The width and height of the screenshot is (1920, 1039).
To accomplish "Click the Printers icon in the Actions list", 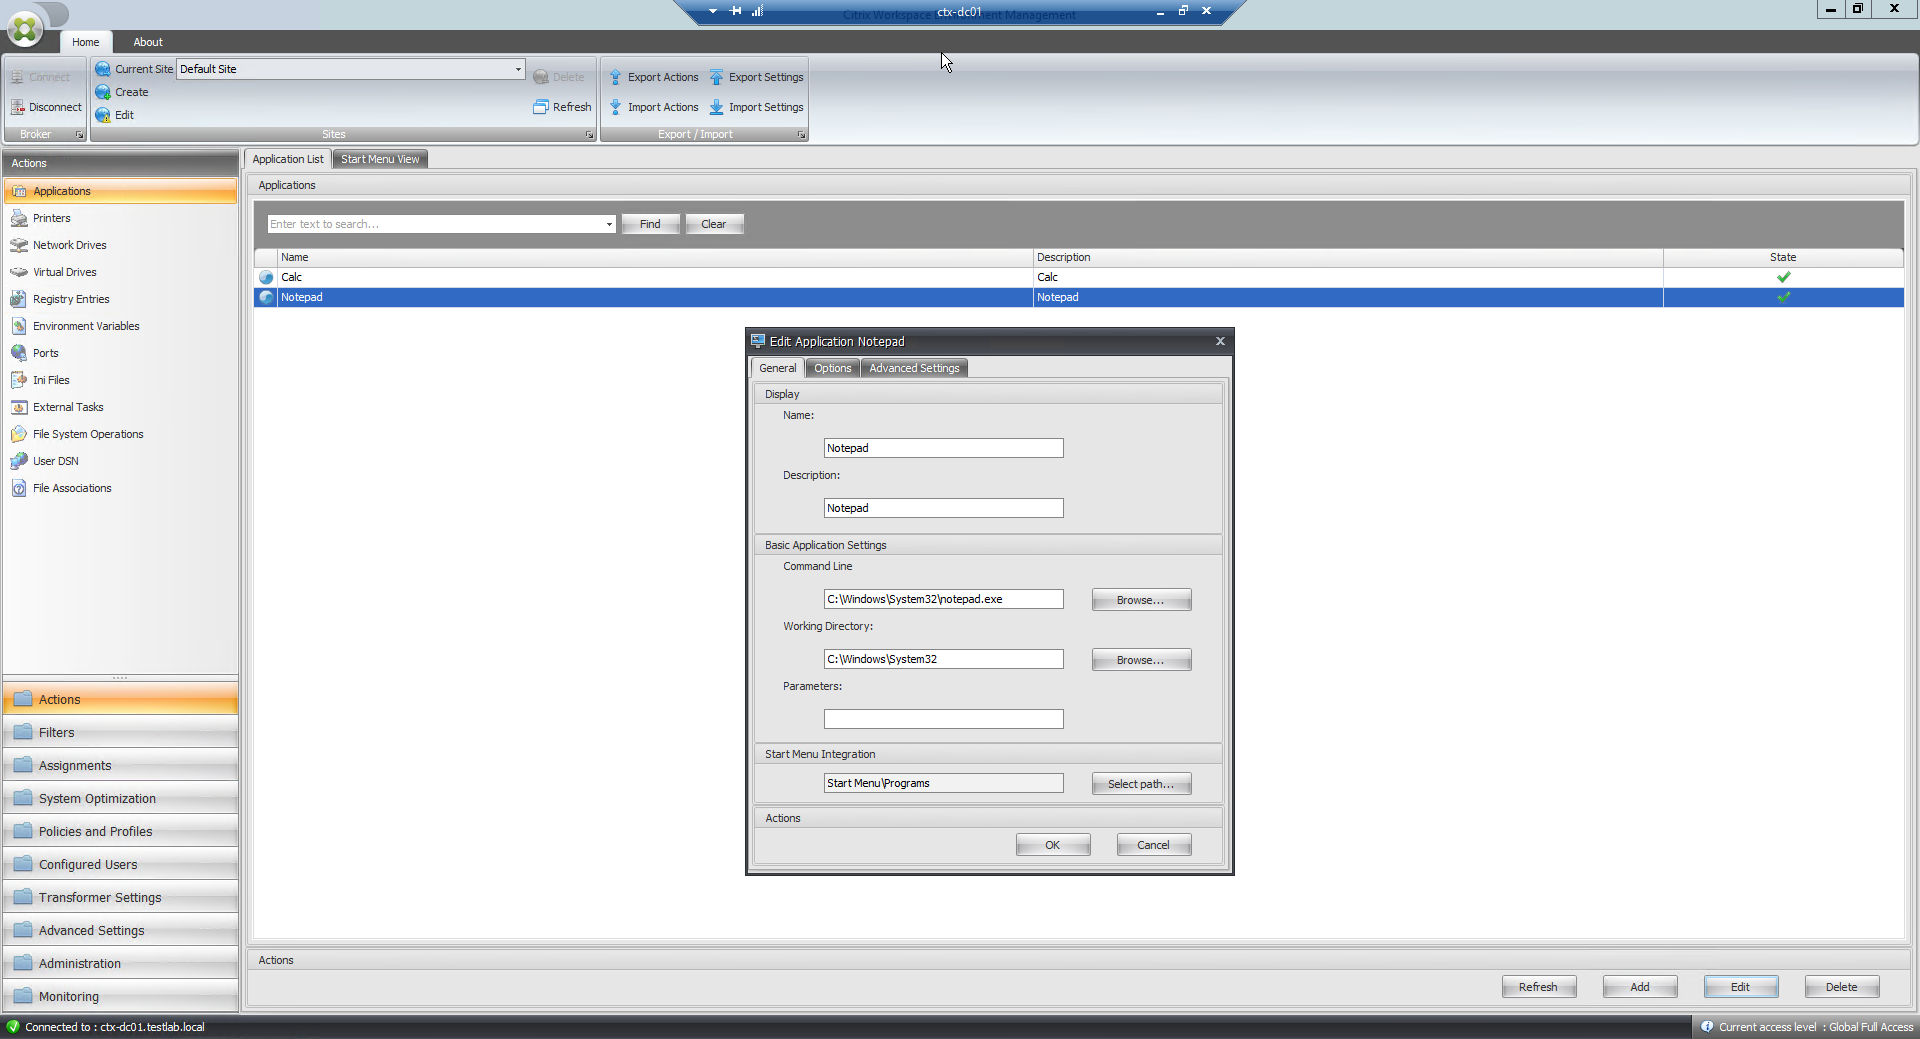I will (19, 218).
